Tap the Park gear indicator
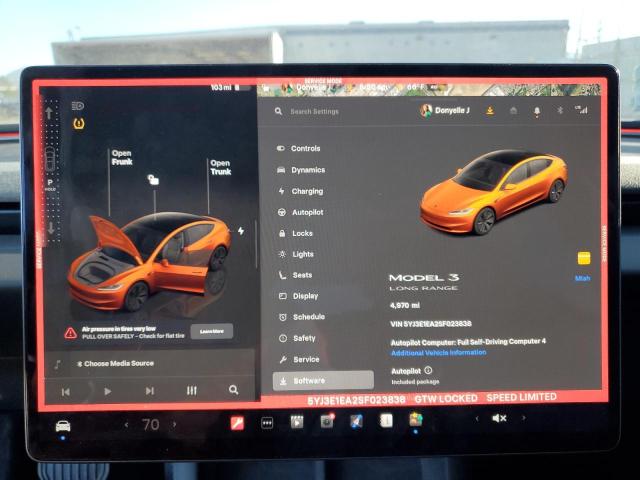Screen dimensions: 640x480 (50, 184)
